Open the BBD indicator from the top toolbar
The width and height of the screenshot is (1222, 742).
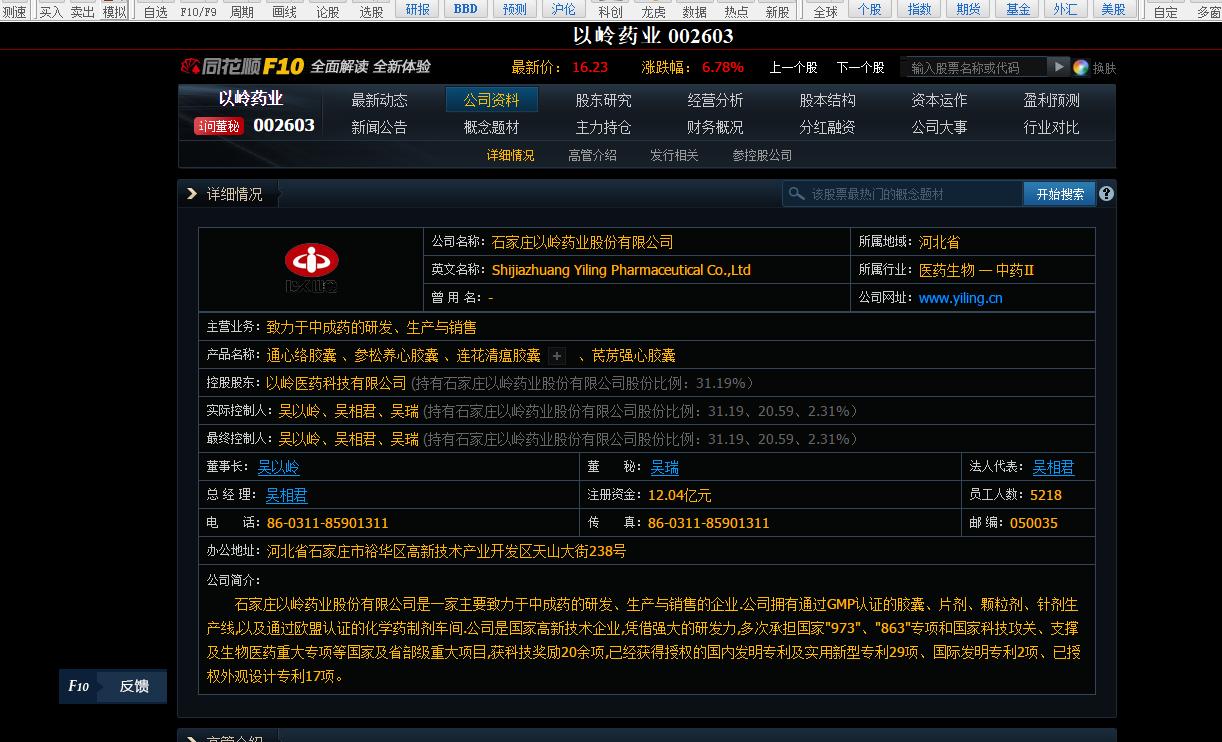[465, 8]
